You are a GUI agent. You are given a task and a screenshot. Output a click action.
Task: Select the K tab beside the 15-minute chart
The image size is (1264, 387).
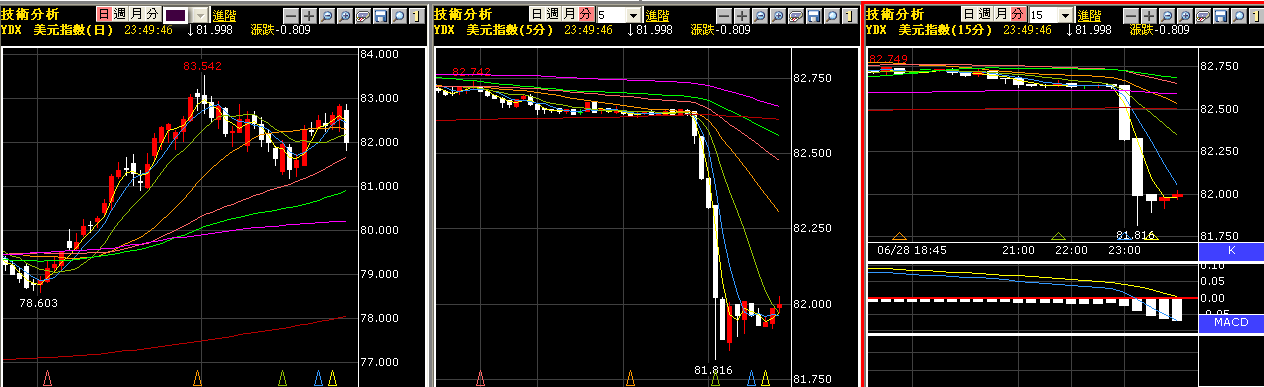pos(1231,251)
